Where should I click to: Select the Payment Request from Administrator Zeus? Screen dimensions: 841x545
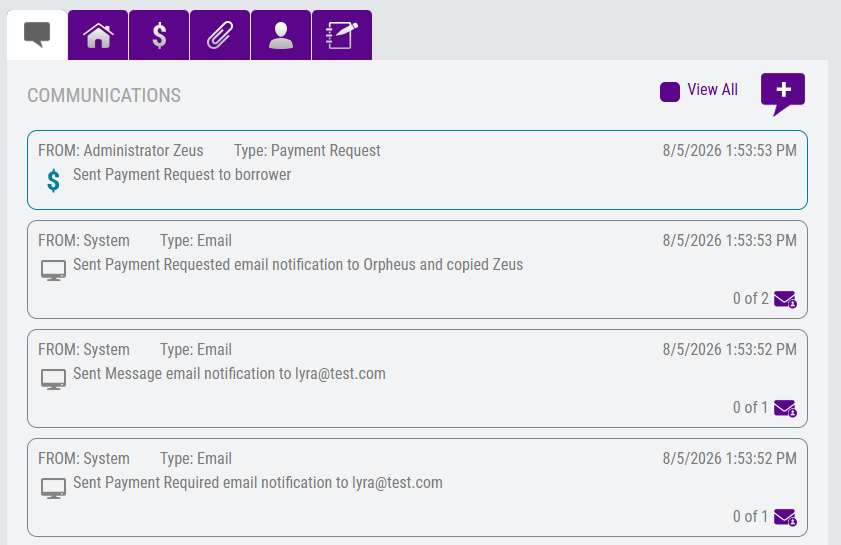click(417, 170)
